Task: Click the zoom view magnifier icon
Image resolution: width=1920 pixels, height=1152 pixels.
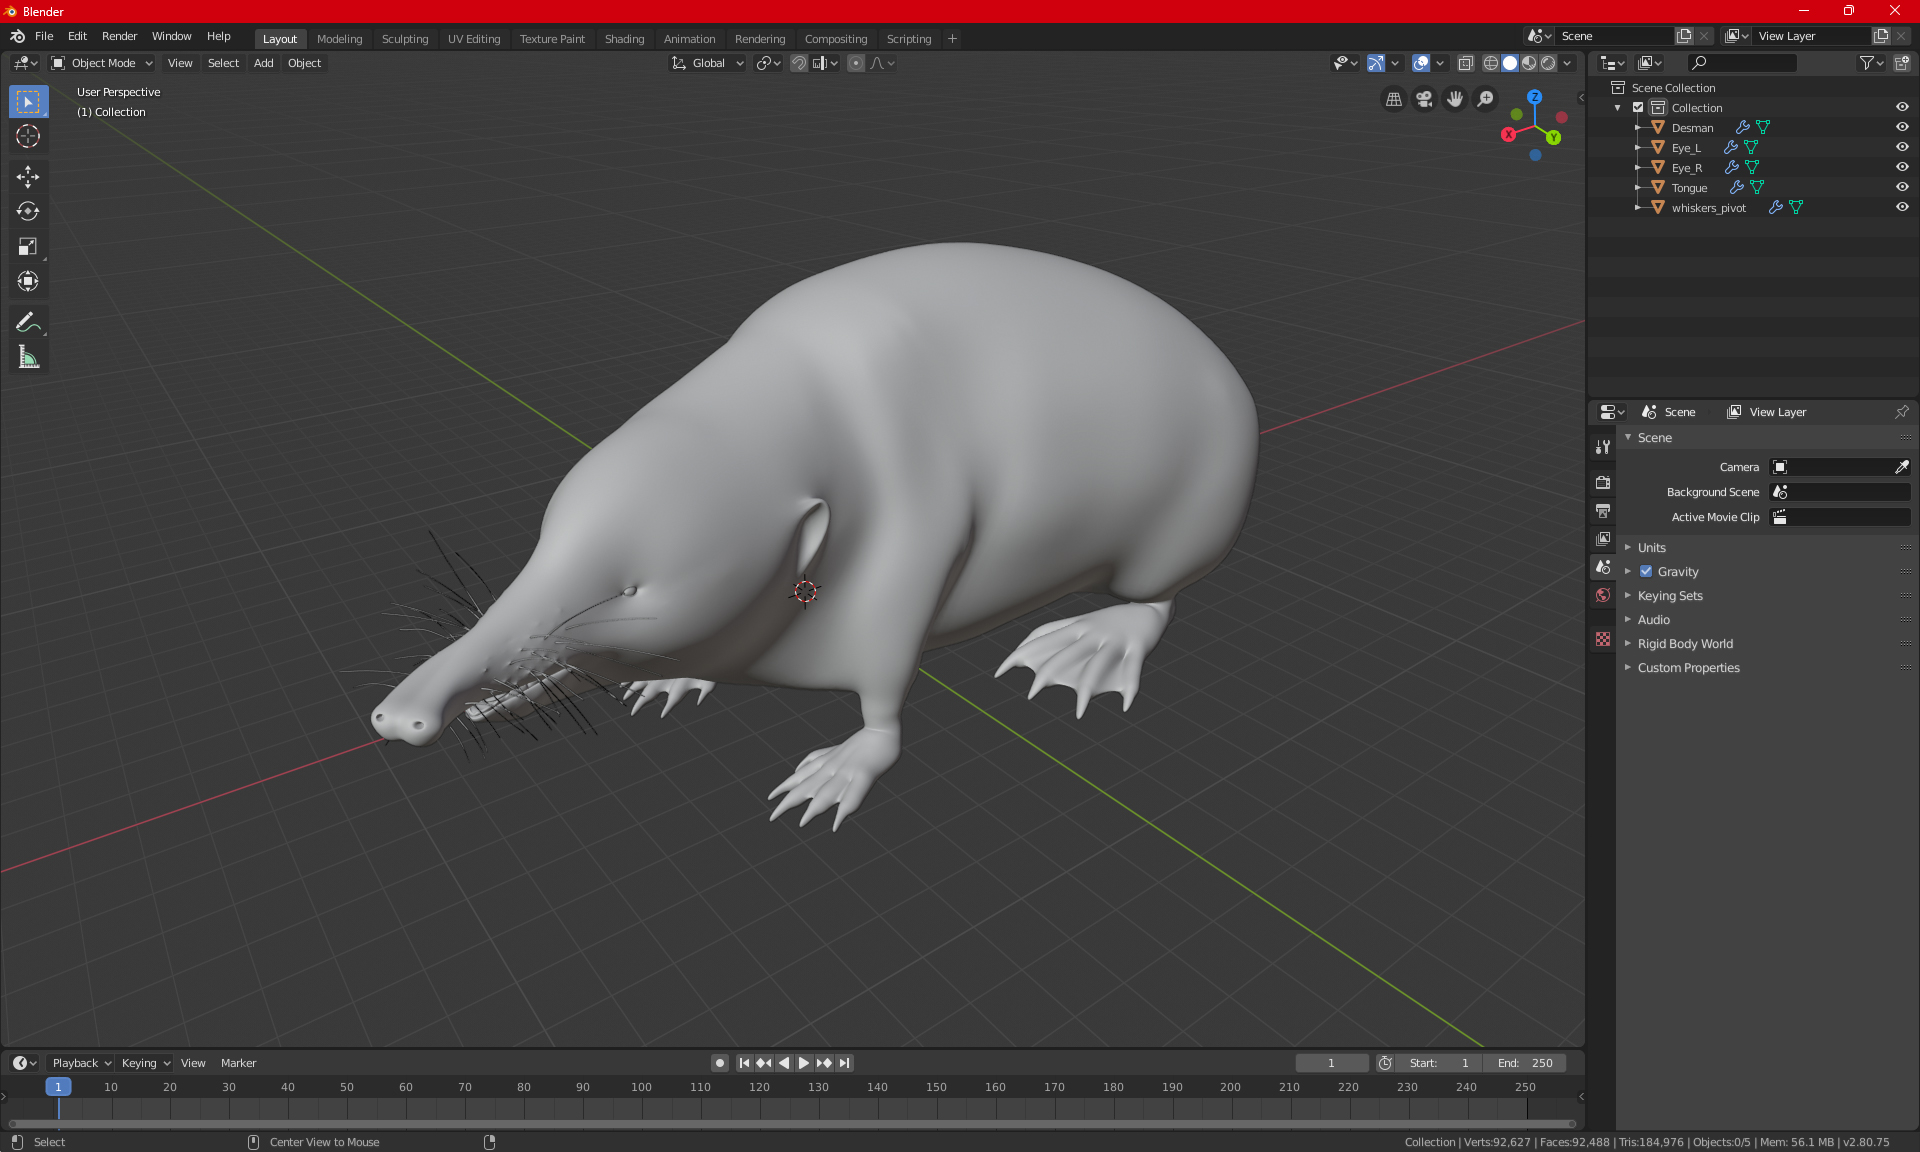Action: 1486,99
